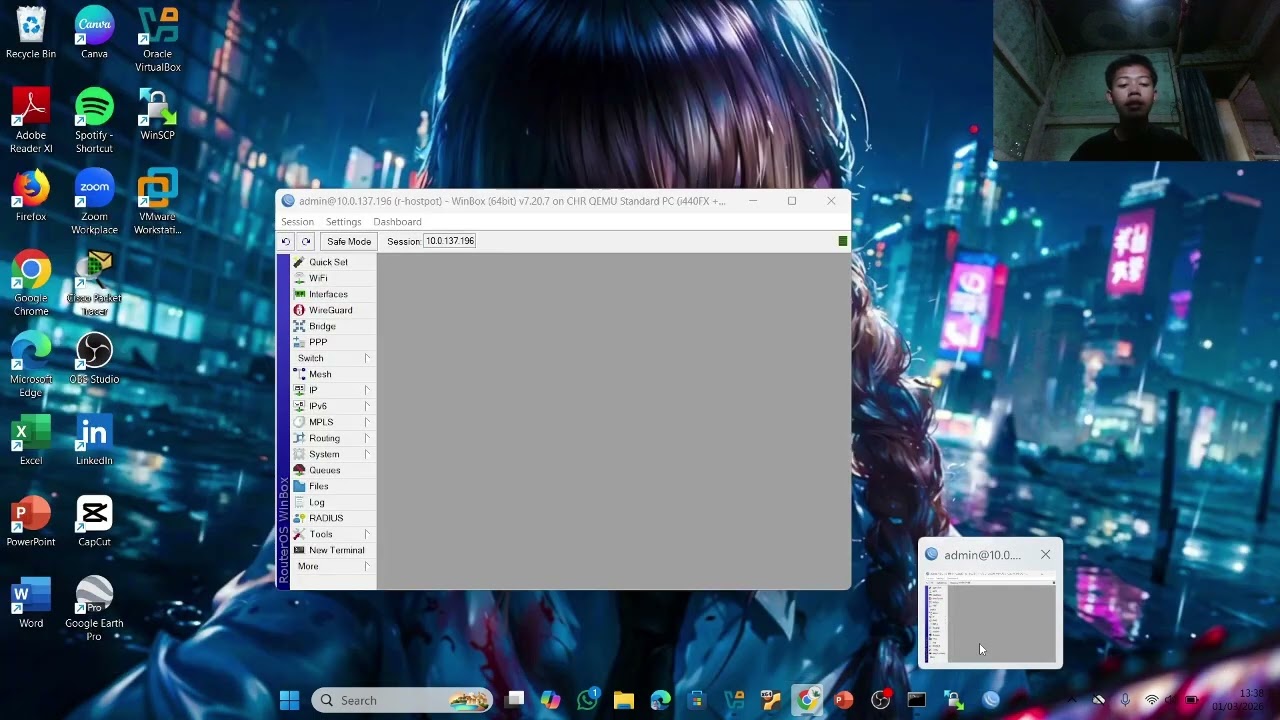Open the Windows Start menu

(x=289, y=700)
